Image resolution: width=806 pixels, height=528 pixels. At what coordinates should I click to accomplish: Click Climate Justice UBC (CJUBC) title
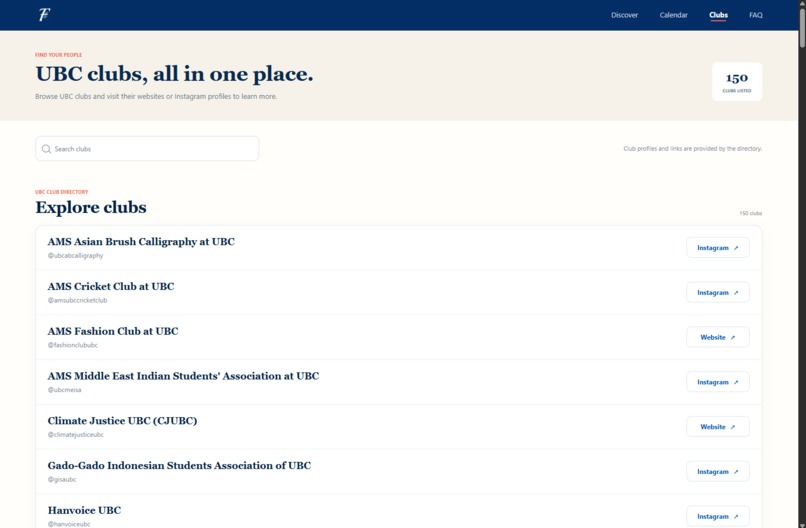click(x=122, y=421)
